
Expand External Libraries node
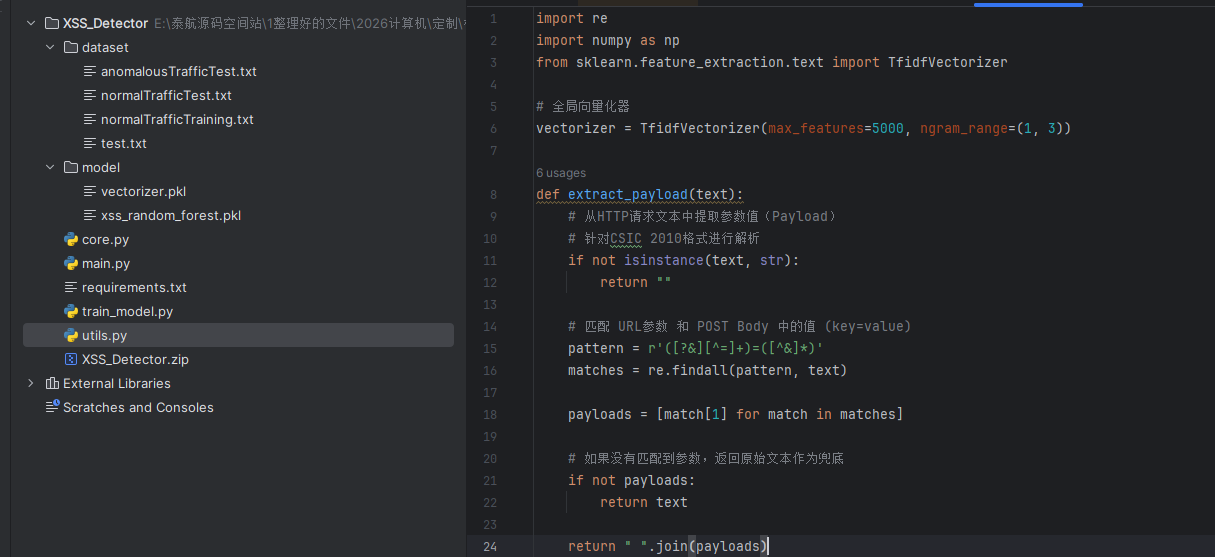pos(31,383)
